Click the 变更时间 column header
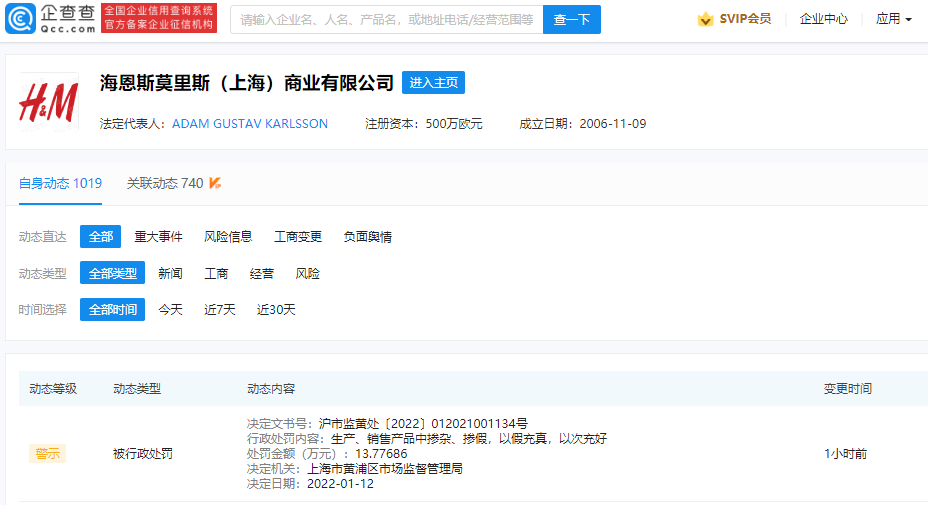The image size is (928, 505). tap(848, 389)
